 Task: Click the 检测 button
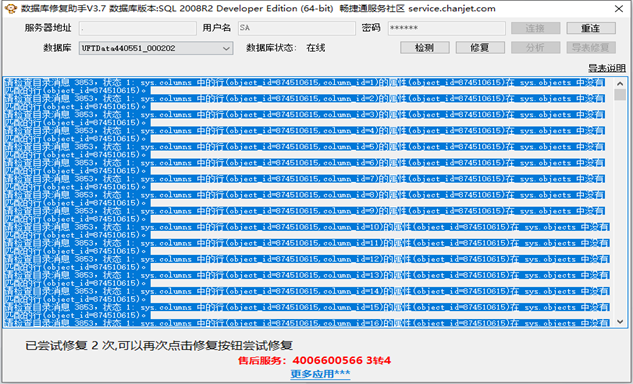coord(425,48)
